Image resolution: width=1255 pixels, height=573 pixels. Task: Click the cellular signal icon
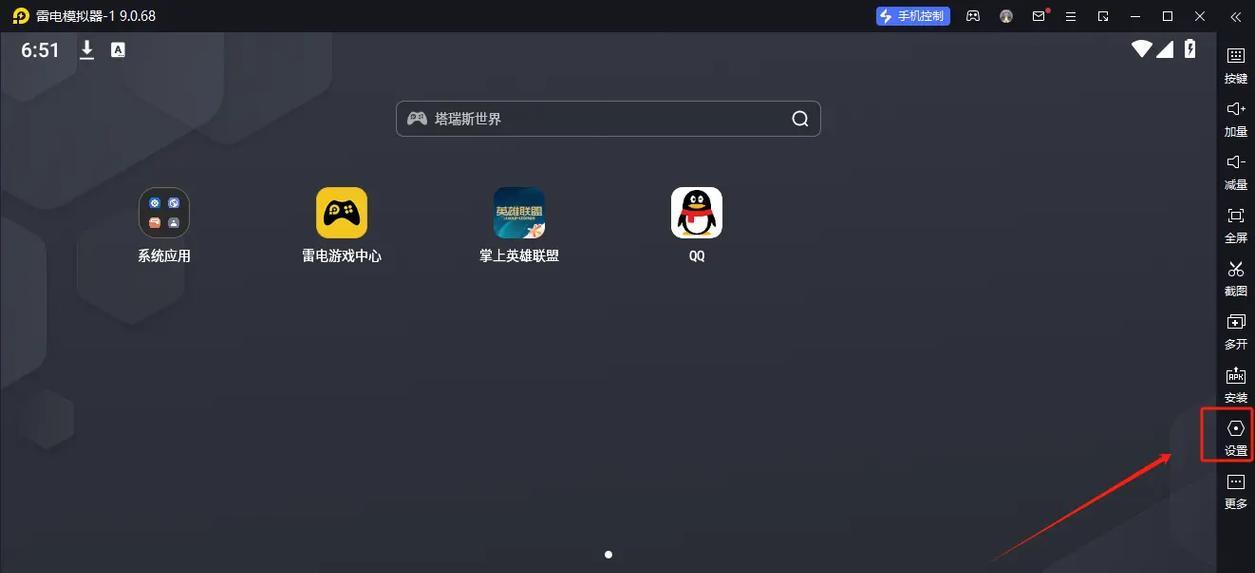(1165, 49)
